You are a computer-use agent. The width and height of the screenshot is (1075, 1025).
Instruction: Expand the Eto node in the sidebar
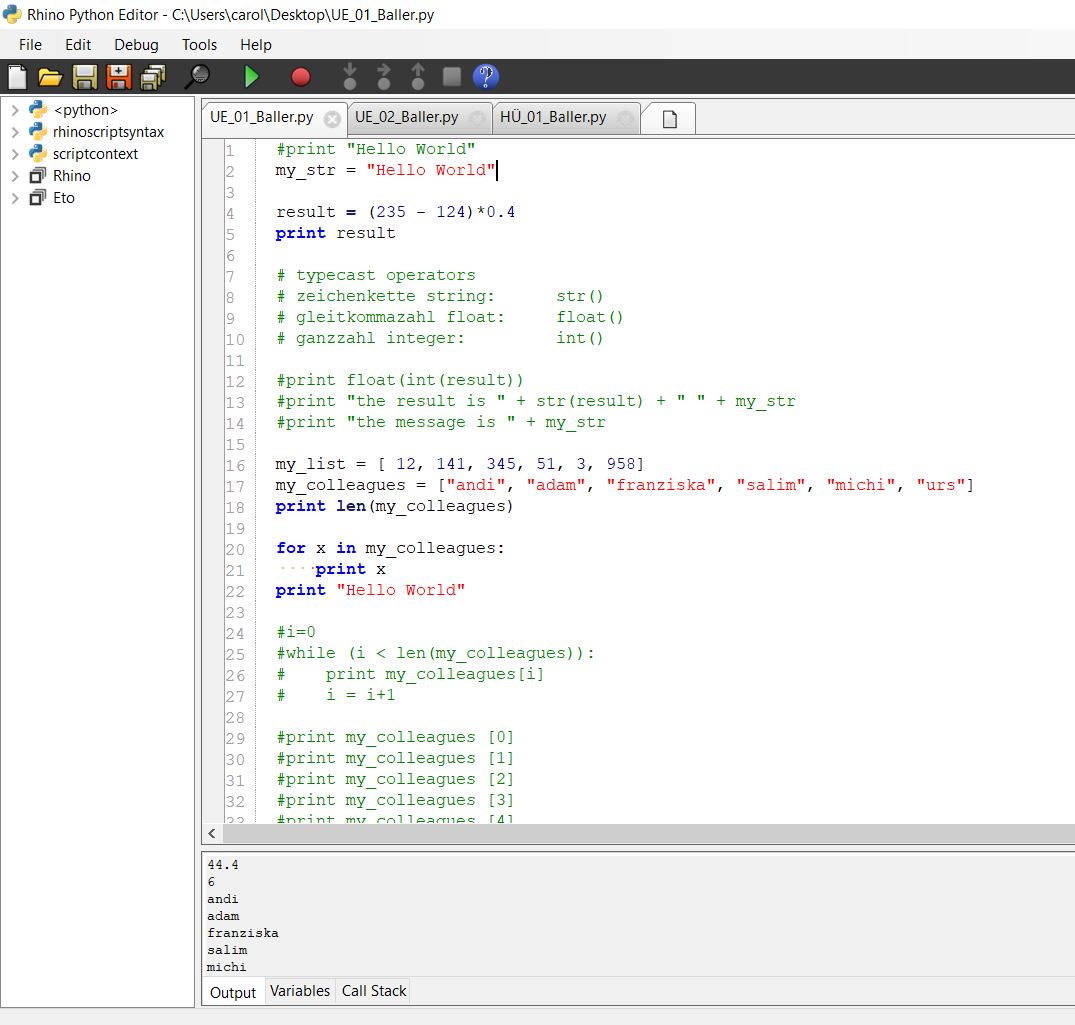click(x=14, y=197)
